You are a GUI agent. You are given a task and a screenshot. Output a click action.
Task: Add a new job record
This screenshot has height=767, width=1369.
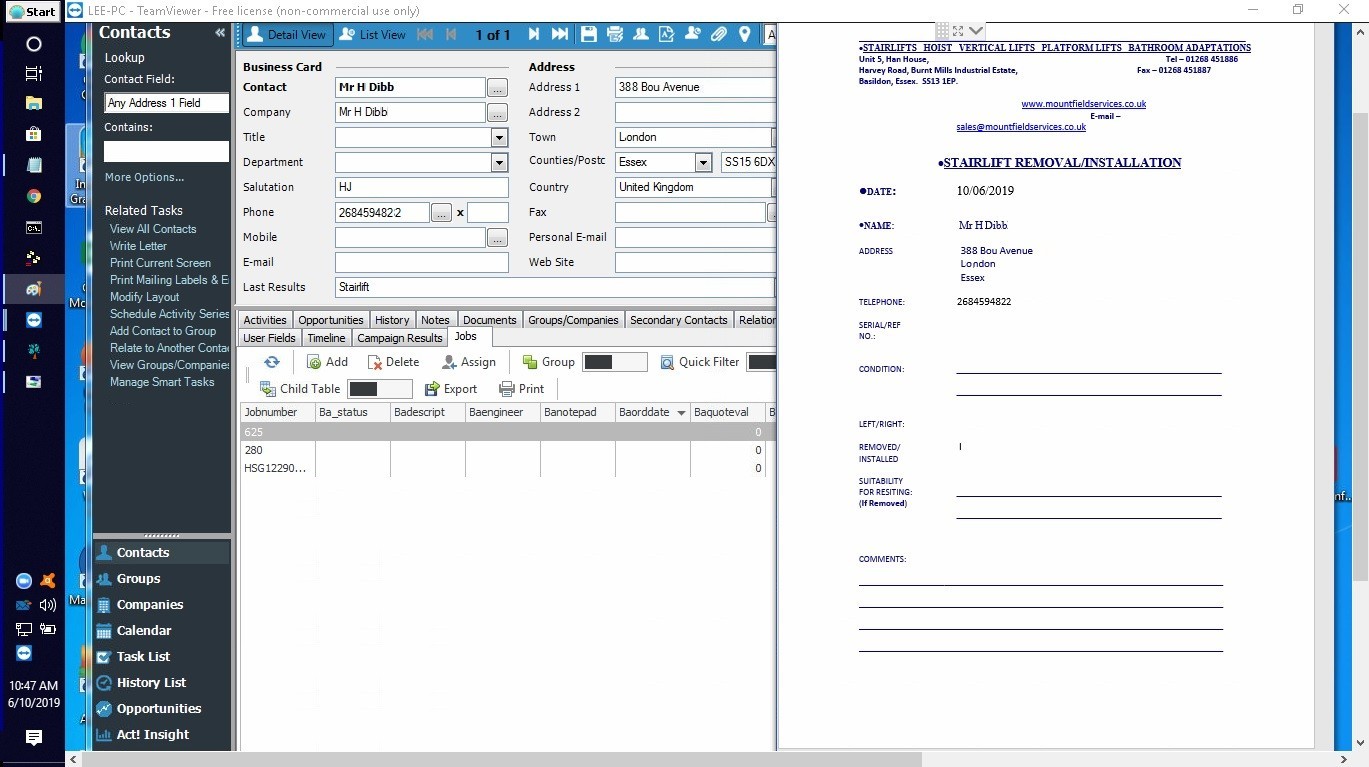point(327,362)
